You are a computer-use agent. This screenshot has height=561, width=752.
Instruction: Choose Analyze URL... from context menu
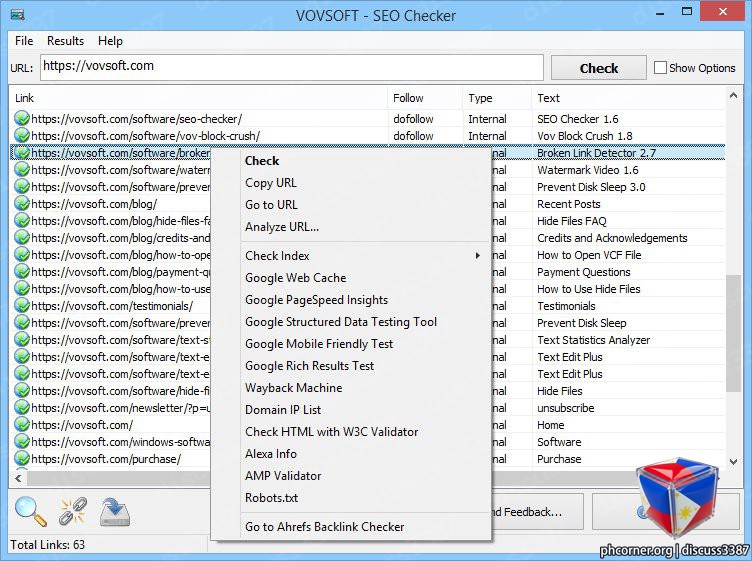click(282, 227)
